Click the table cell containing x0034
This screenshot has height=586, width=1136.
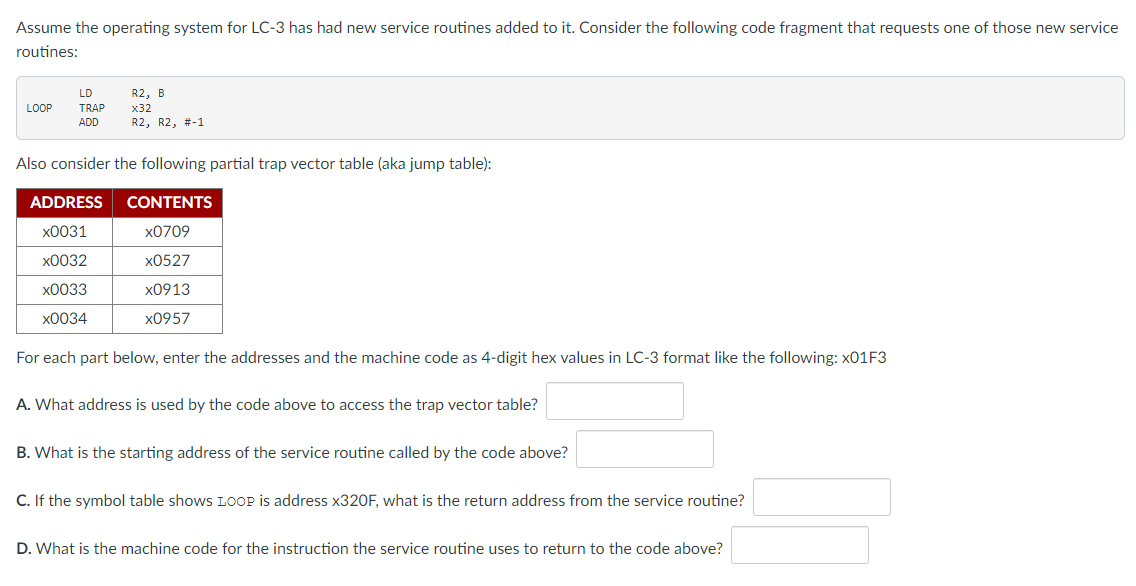pyautogui.click(x=64, y=318)
